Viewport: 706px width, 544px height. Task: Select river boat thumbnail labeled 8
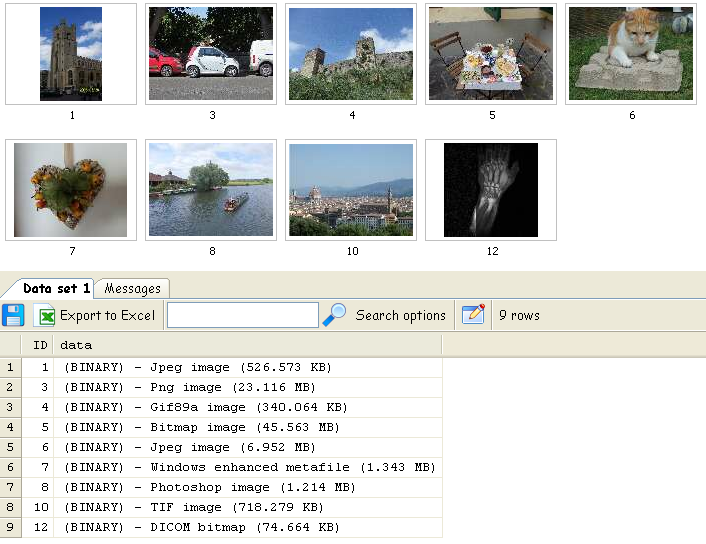click(x=211, y=190)
